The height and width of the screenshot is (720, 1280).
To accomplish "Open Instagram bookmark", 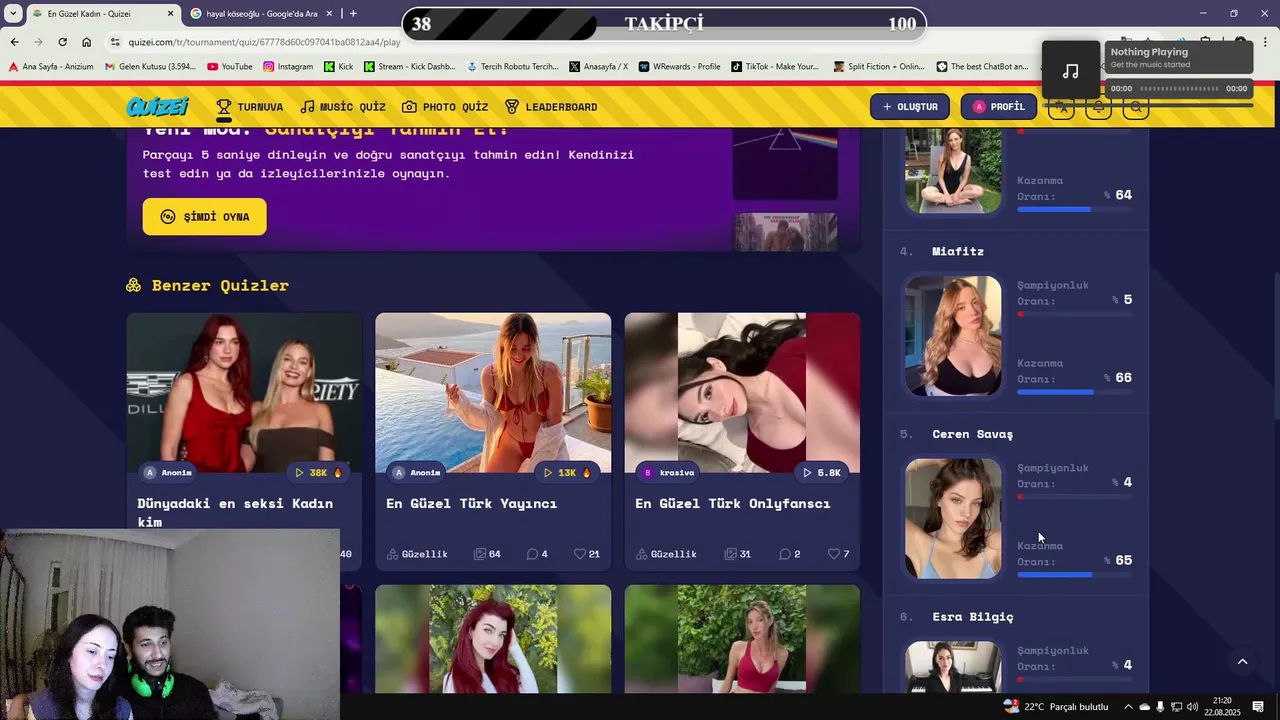I will [x=288, y=67].
